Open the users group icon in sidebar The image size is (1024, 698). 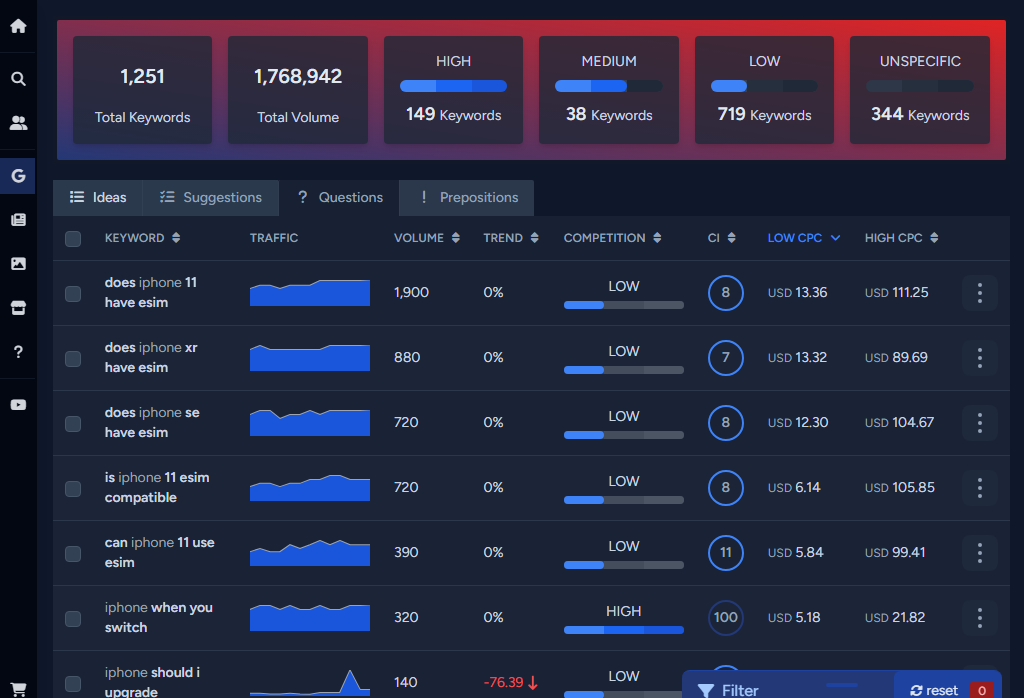[18, 123]
